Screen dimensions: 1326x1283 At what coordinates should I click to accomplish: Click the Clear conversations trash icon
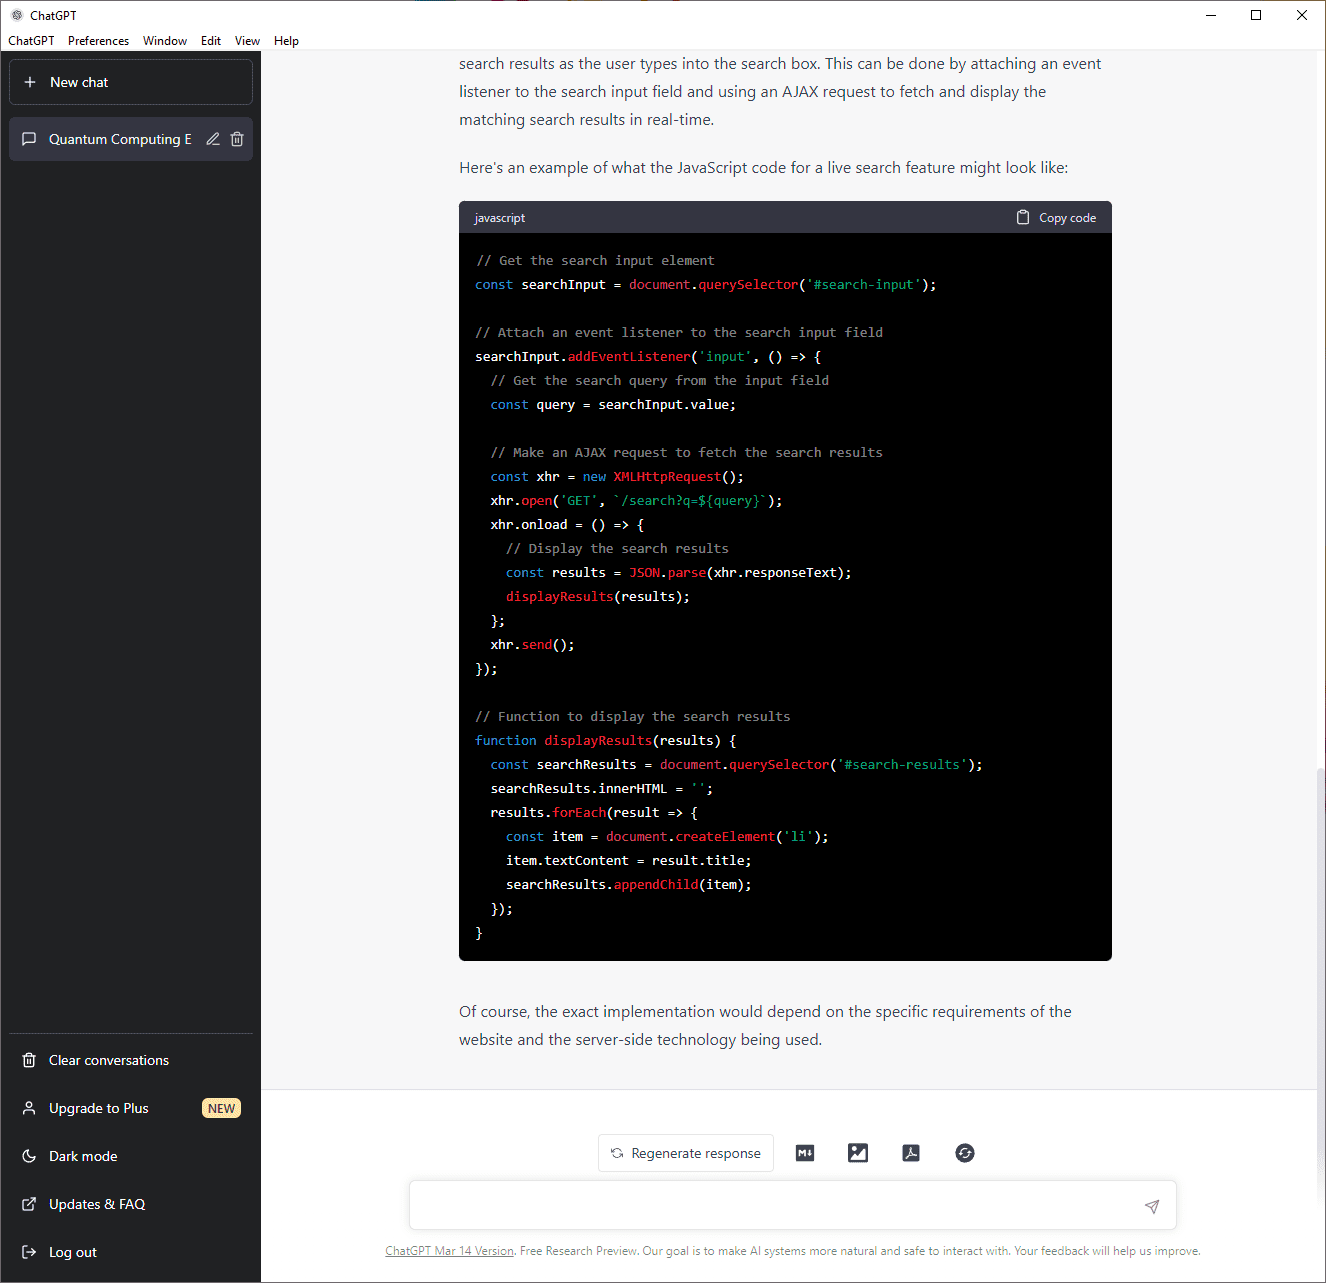click(x=30, y=1060)
